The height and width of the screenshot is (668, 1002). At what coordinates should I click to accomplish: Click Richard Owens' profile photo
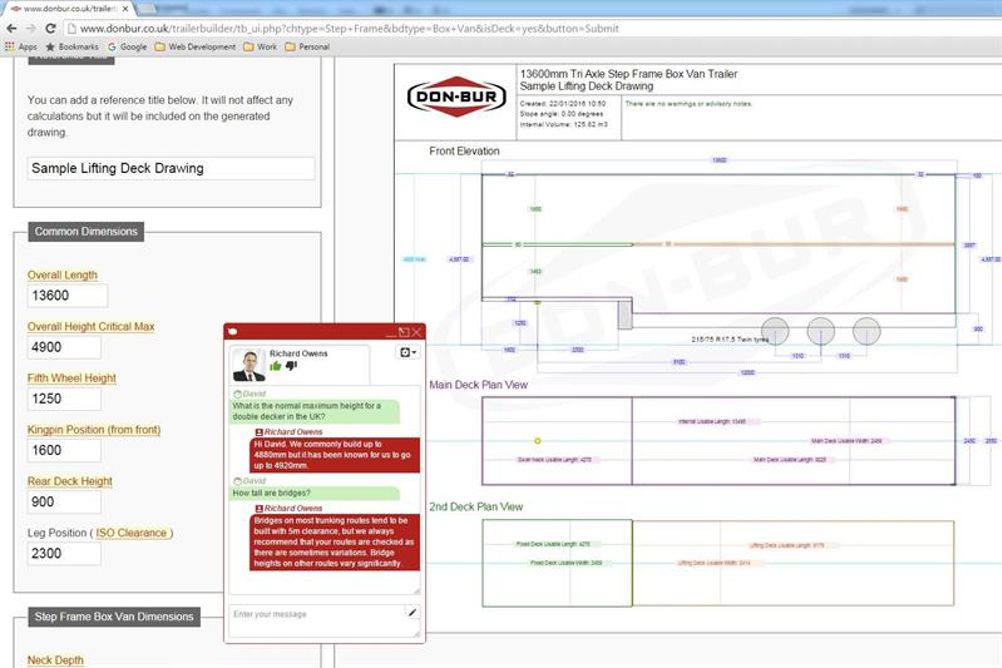(x=249, y=365)
